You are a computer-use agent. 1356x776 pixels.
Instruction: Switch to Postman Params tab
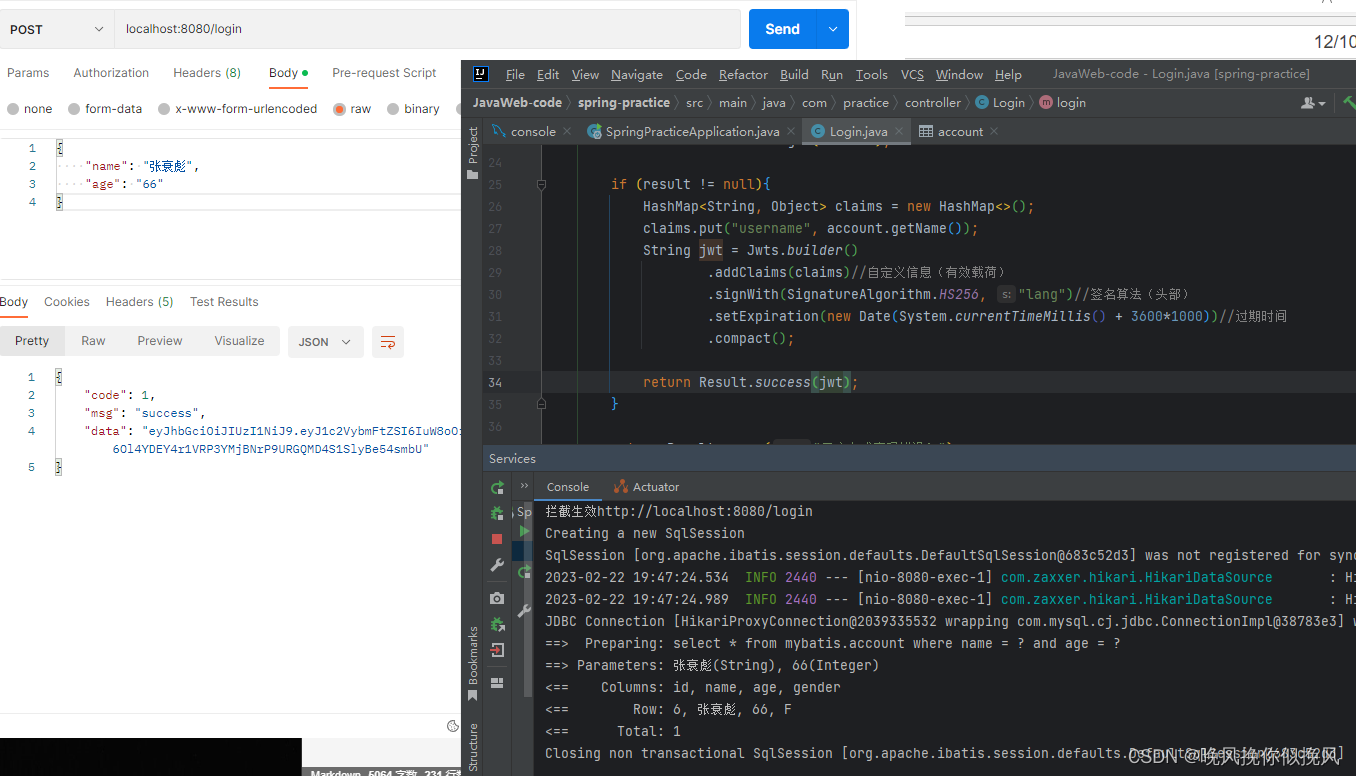point(28,73)
